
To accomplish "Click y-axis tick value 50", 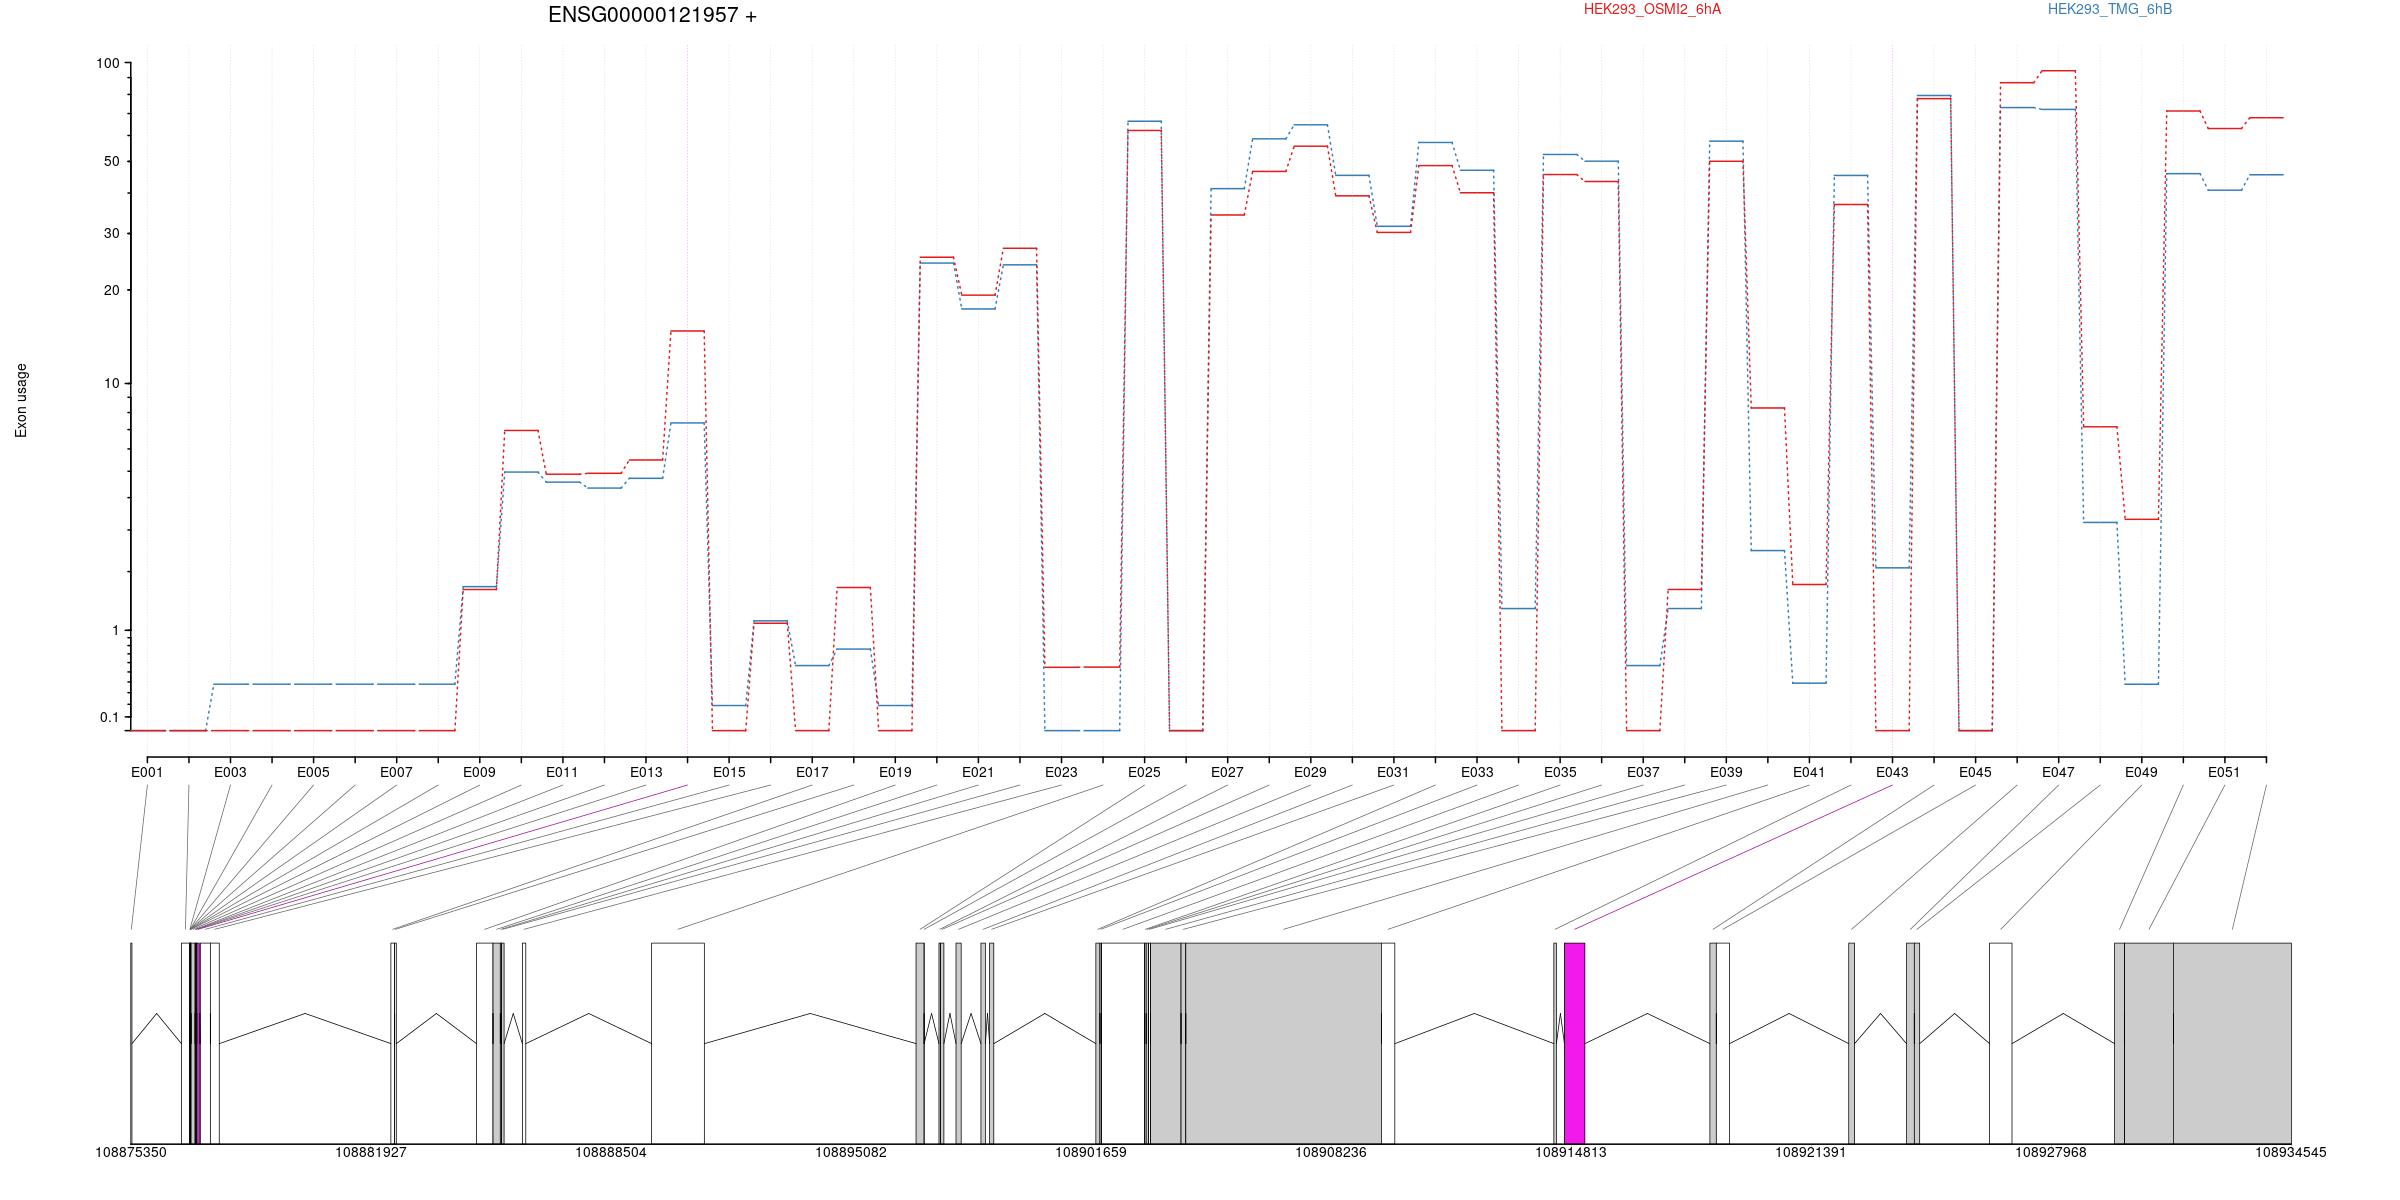I will click(111, 161).
